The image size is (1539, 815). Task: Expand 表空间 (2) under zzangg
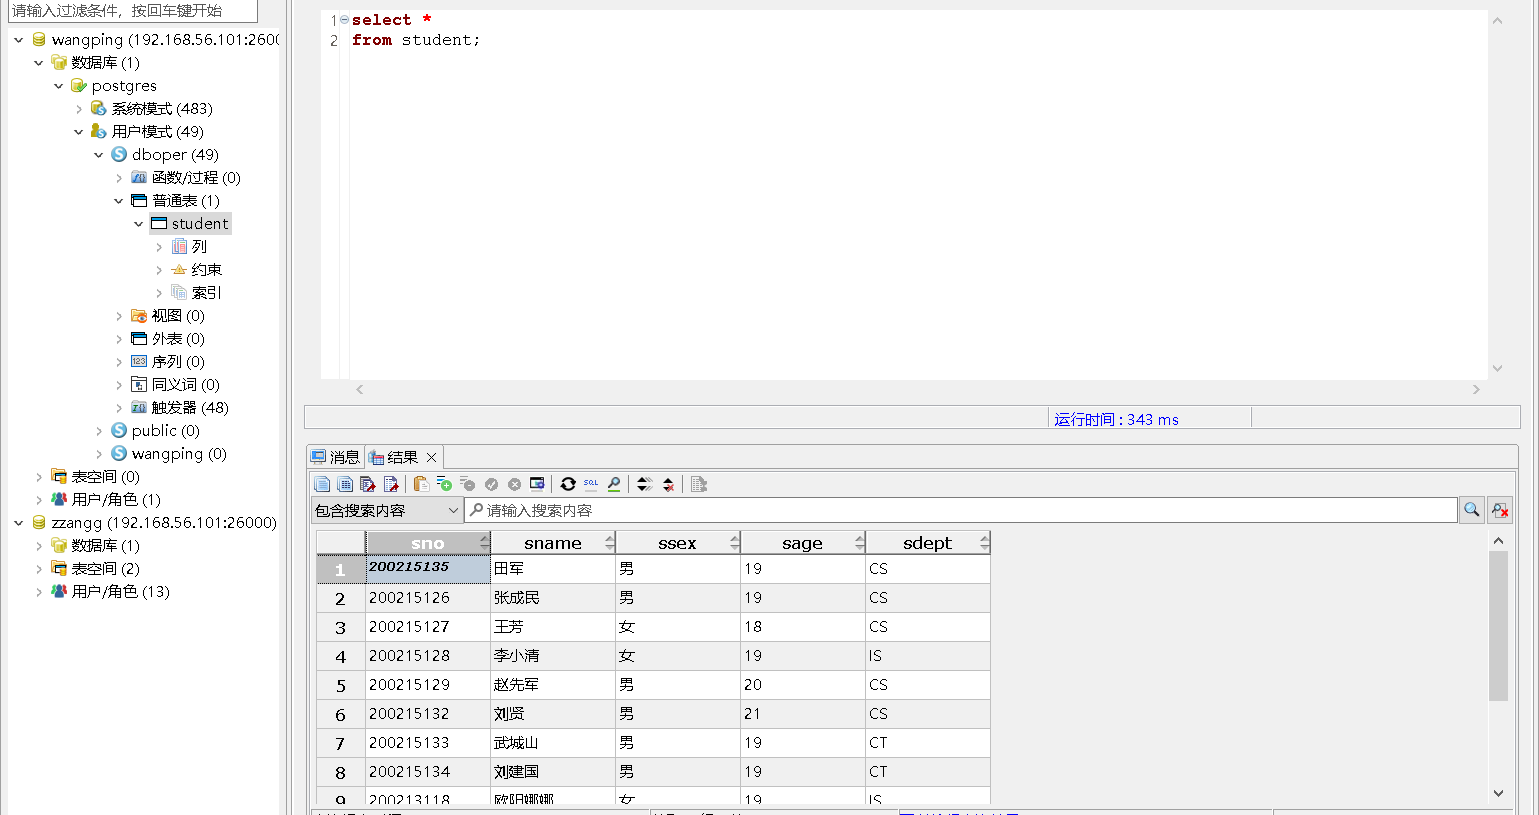click(x=38, y=569)
